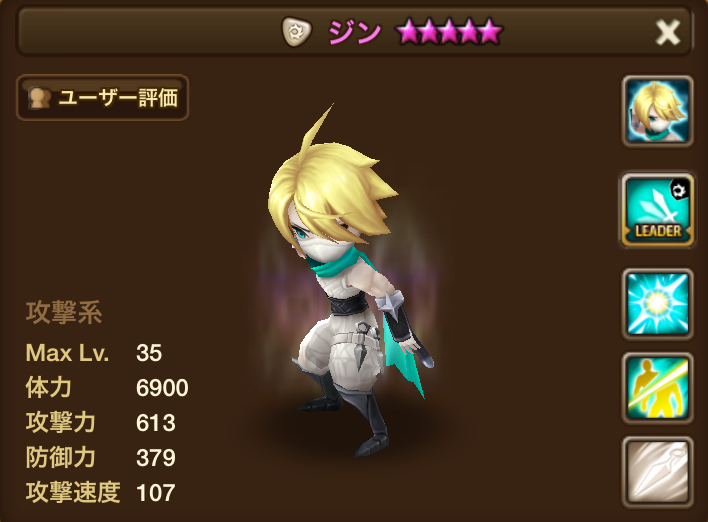Select the white kunai skill icon
This screenshot has height=522, width=708.
pos(657,472)
